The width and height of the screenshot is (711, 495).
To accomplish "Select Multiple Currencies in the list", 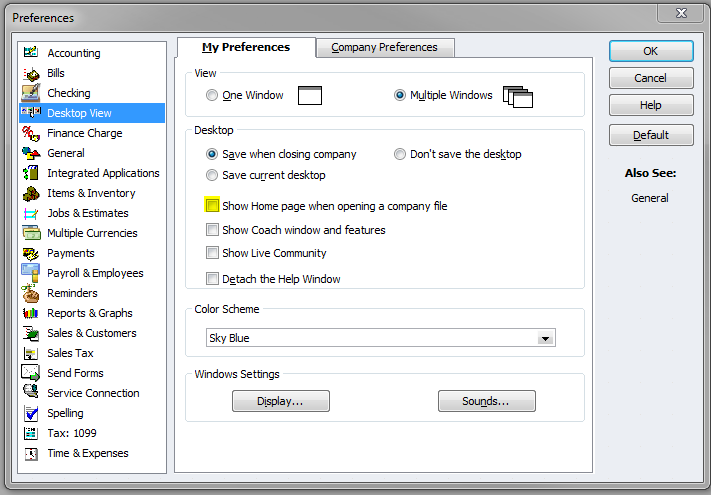I will tap(92, 233).
